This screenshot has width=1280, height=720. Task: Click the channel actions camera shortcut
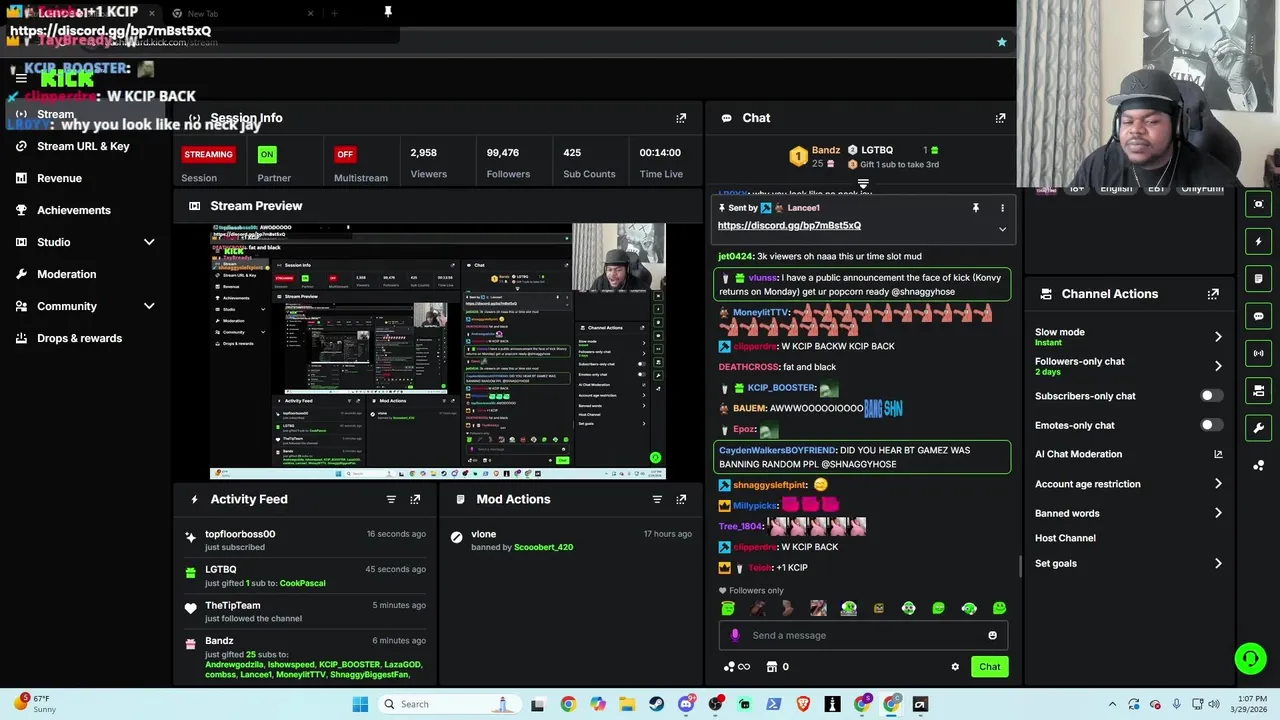click(x=1258, y=390)
